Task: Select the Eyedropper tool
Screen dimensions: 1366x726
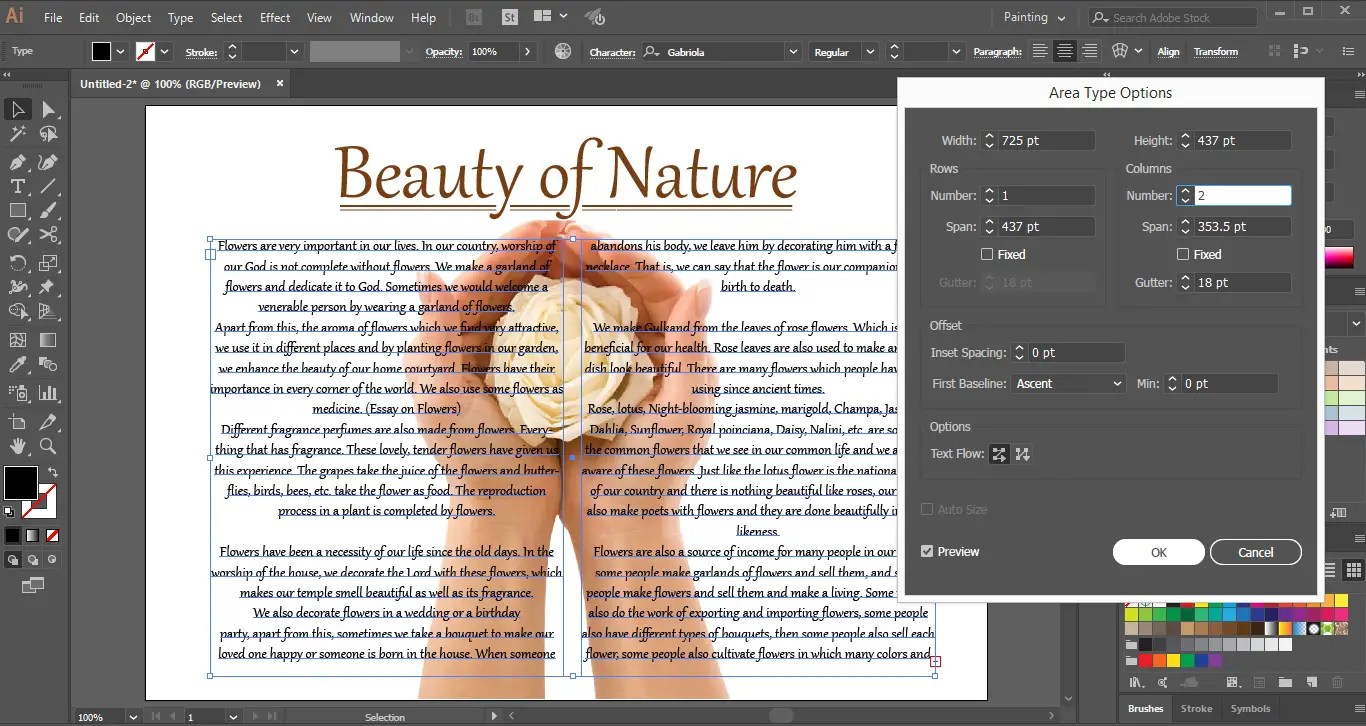Action: pyautogui.click(x=18, y=366)
